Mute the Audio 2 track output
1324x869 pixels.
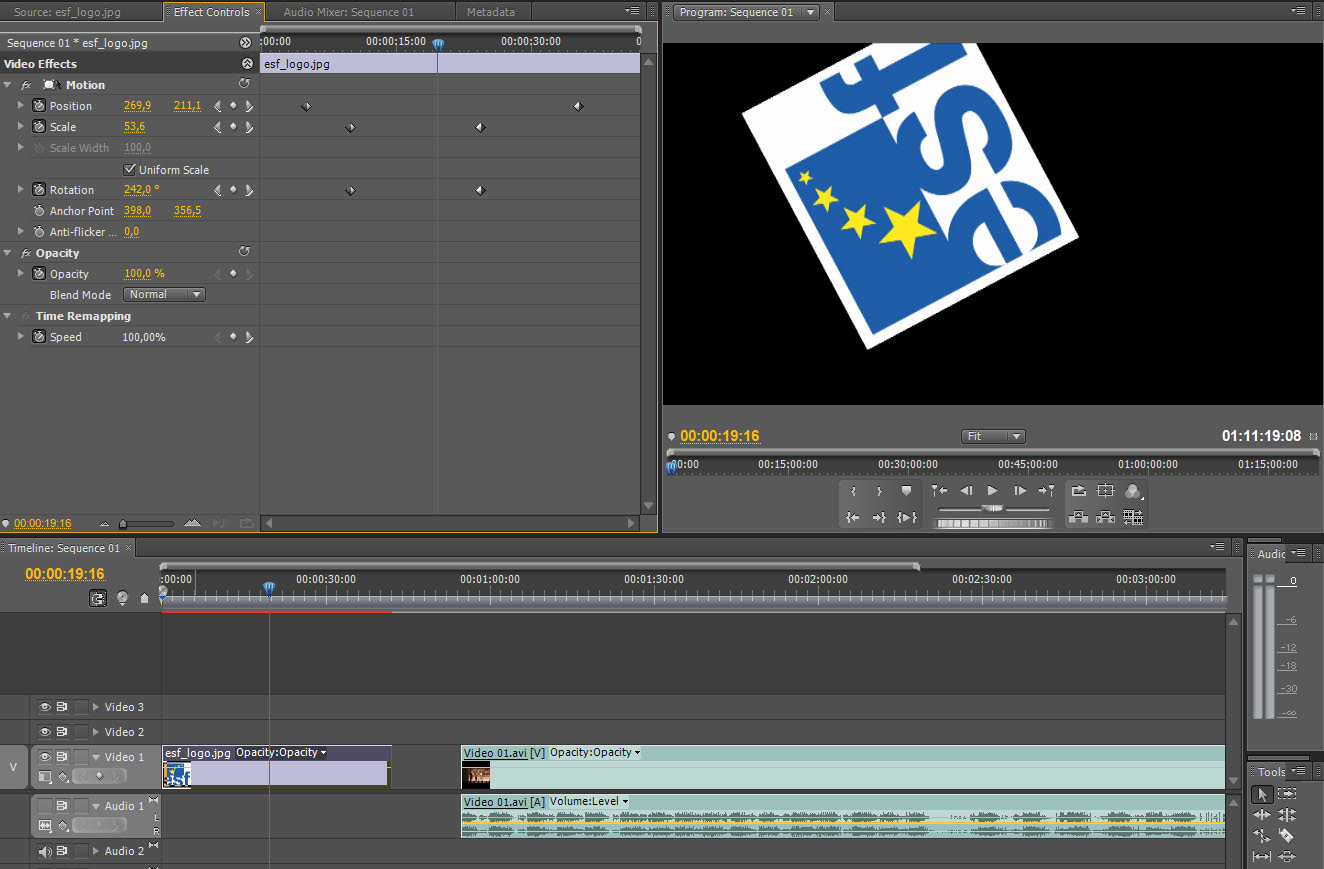(x=45, y=851)
